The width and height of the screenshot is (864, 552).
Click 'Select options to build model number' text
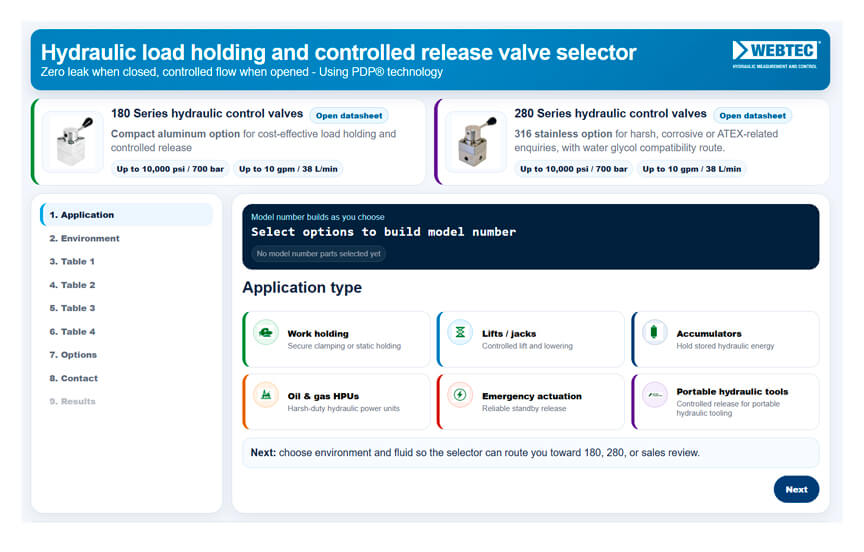coord(384,232)
